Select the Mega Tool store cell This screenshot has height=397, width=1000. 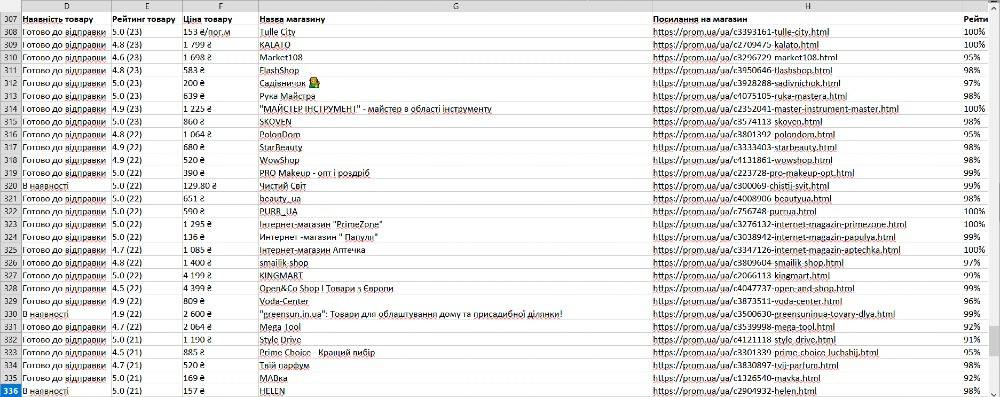pos(455,327)
